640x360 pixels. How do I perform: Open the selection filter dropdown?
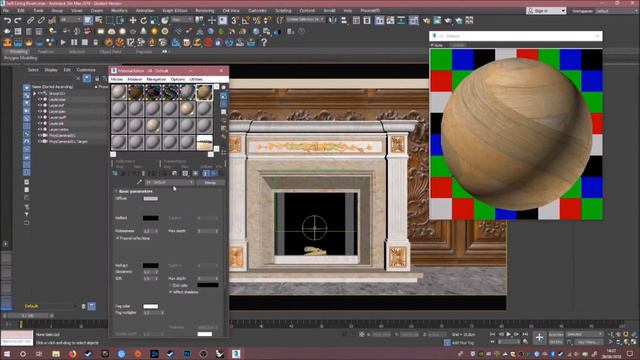71,20
